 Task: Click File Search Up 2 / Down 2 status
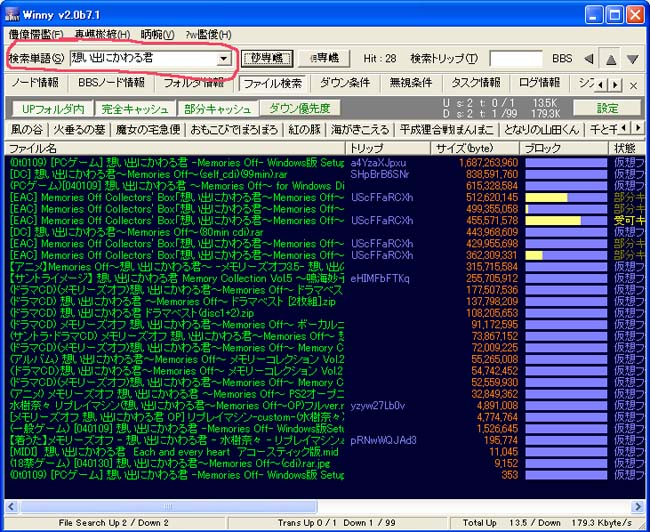coord(114,523)
